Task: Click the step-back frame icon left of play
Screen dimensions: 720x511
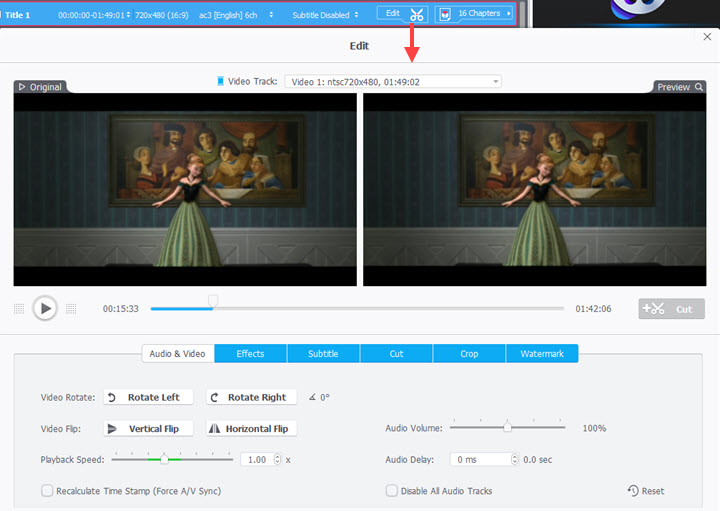Action: (x=19, y=309)
